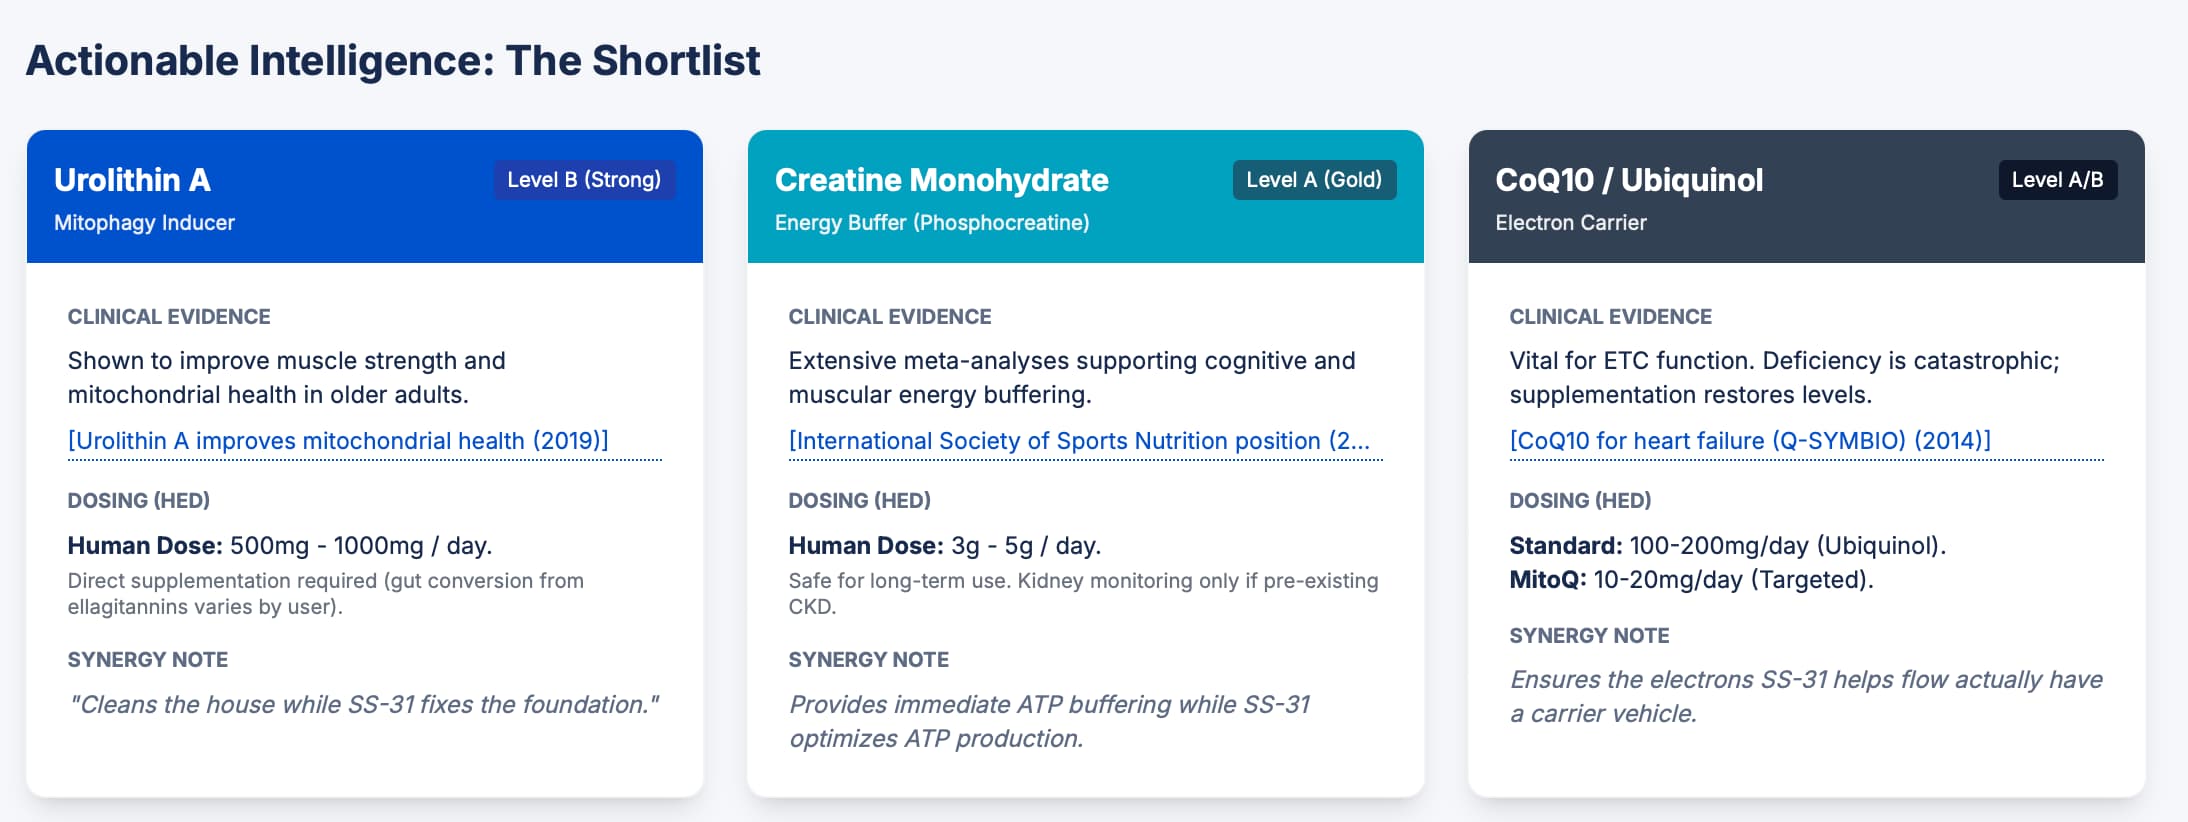The height and width of the screenshot is (822, 2188).
Task: Select the Urolithin A card title
Action: pos(132,180)
